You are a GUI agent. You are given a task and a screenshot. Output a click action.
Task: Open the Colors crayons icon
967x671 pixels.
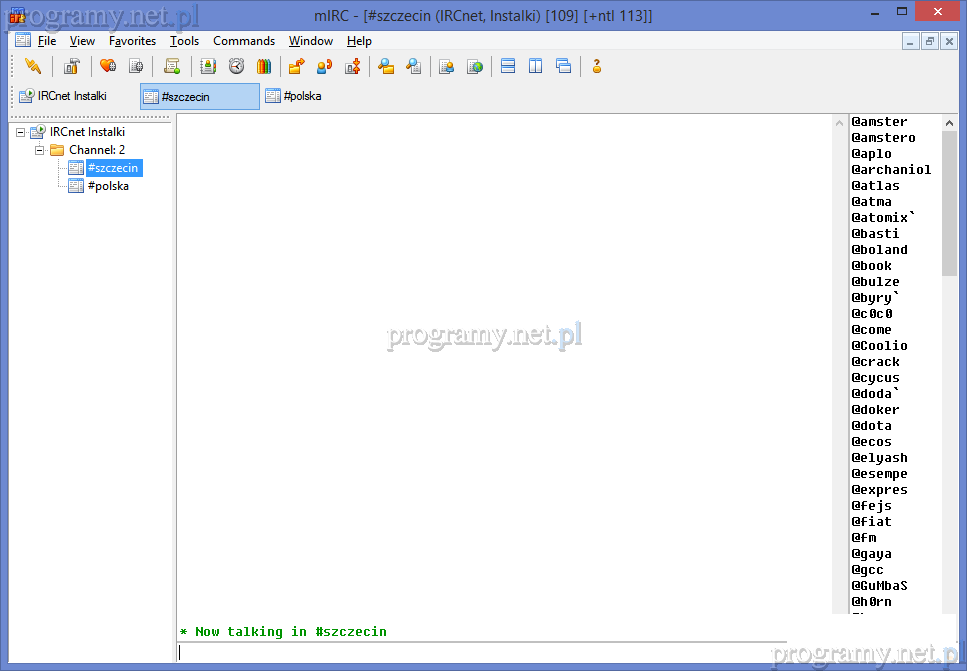pos(264,67)
